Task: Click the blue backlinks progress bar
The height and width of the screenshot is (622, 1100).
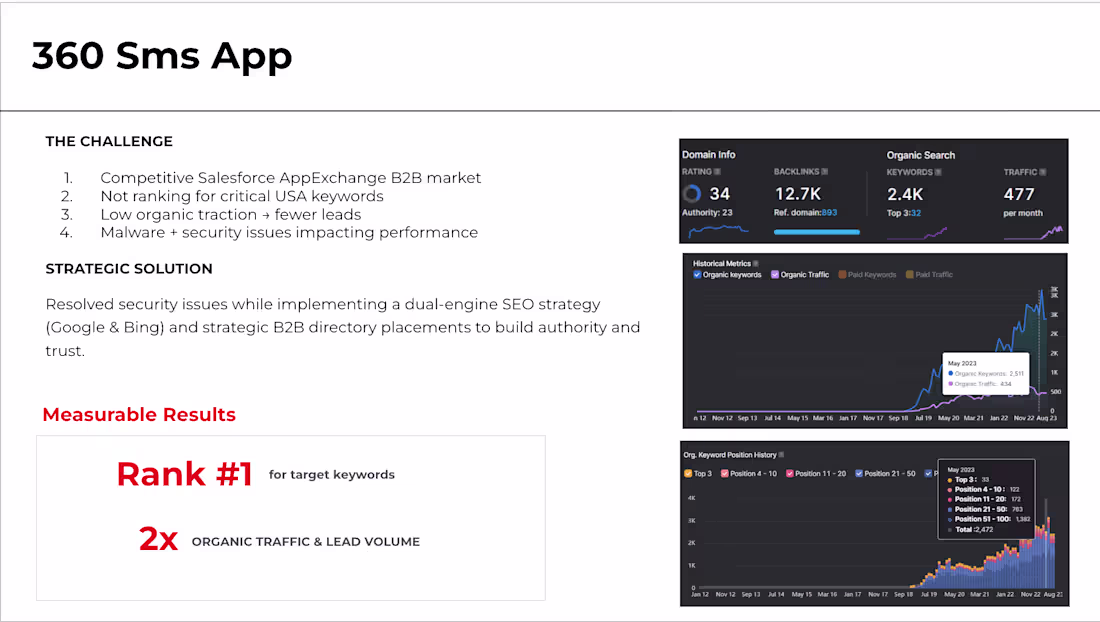Action: [817, 232]
